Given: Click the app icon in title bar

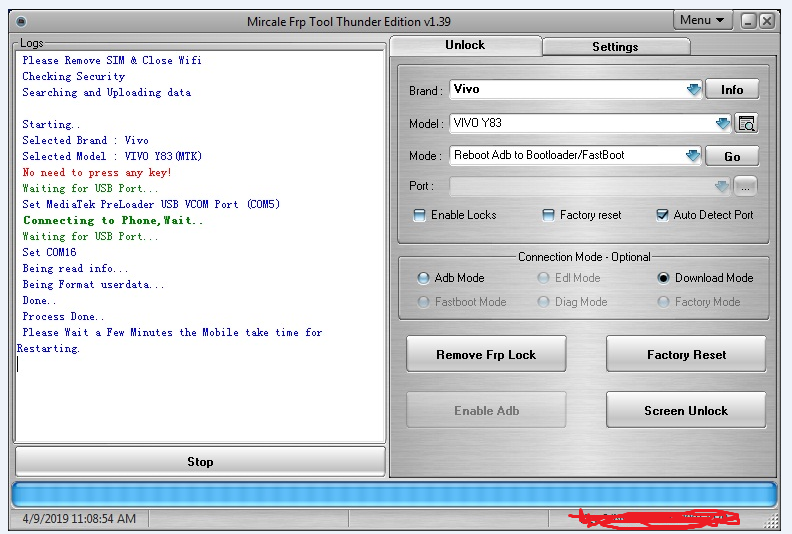Looking at the screenshot, I should pyautogui.click(x=21, y=22).
